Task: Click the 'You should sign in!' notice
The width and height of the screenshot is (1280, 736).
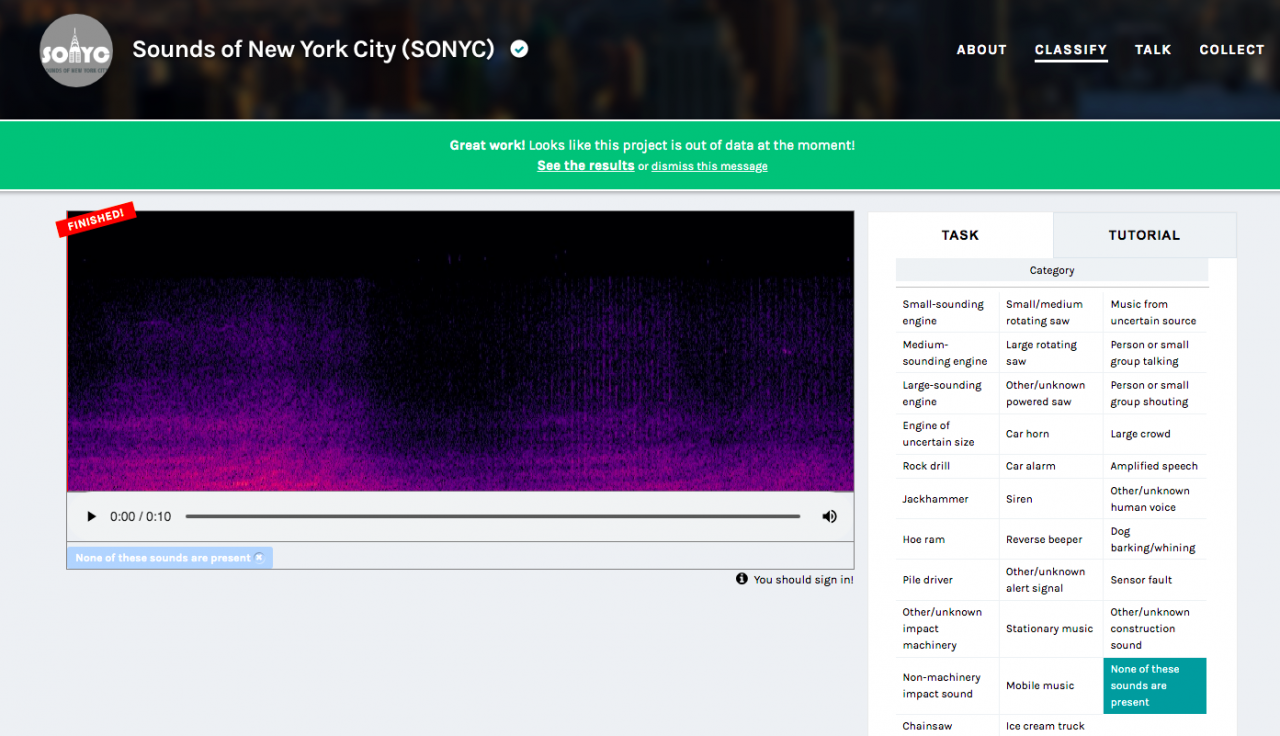Action: pyautogui.click(x=804, y=579)
